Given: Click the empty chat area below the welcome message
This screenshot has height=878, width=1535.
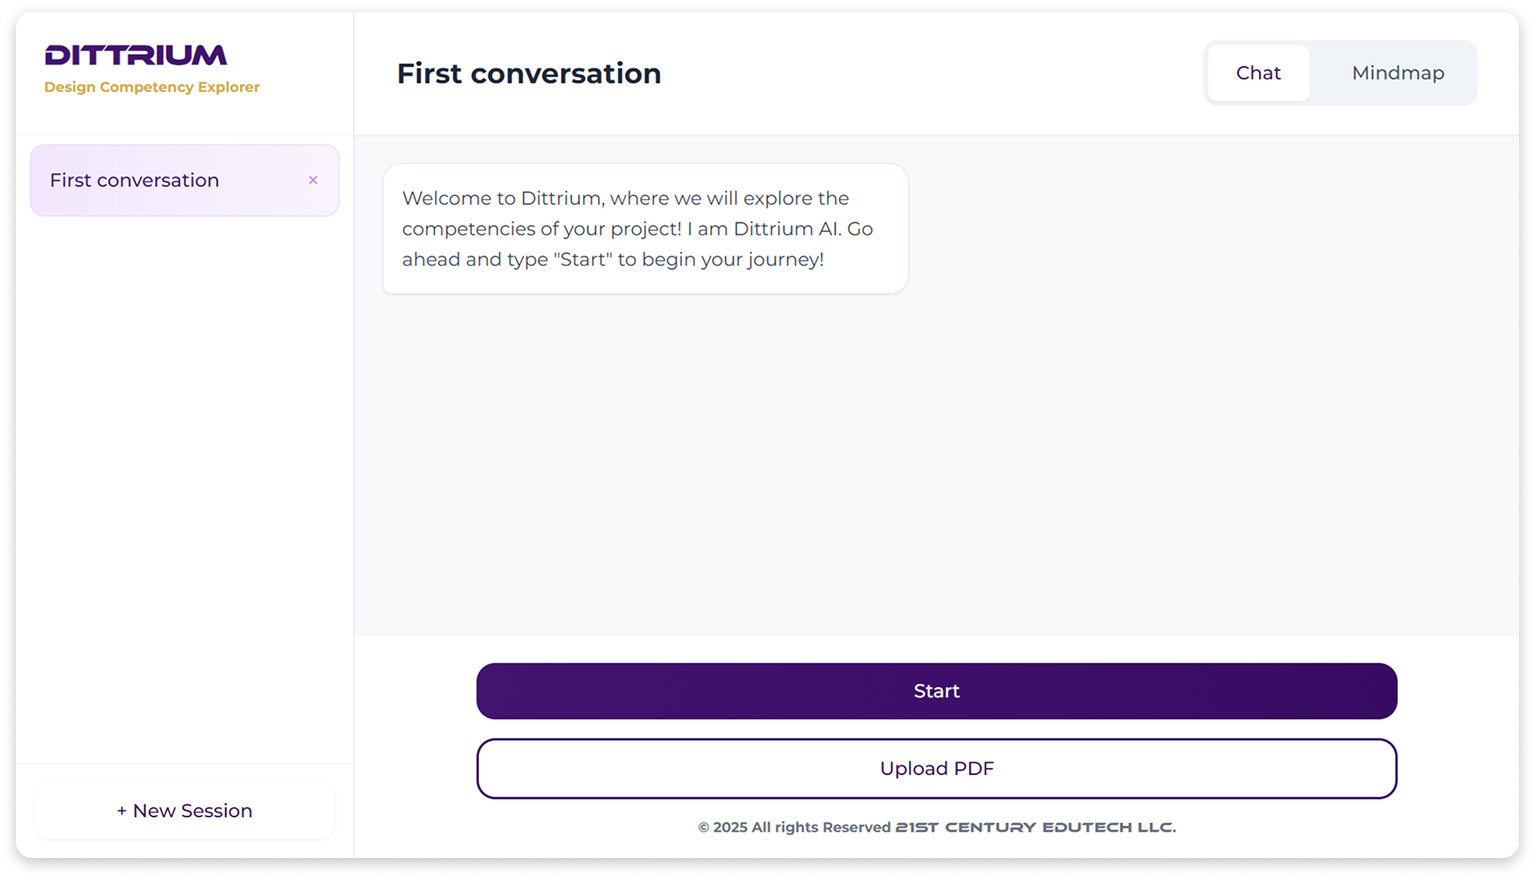Looking at the screenshot, I should point(936,460).
